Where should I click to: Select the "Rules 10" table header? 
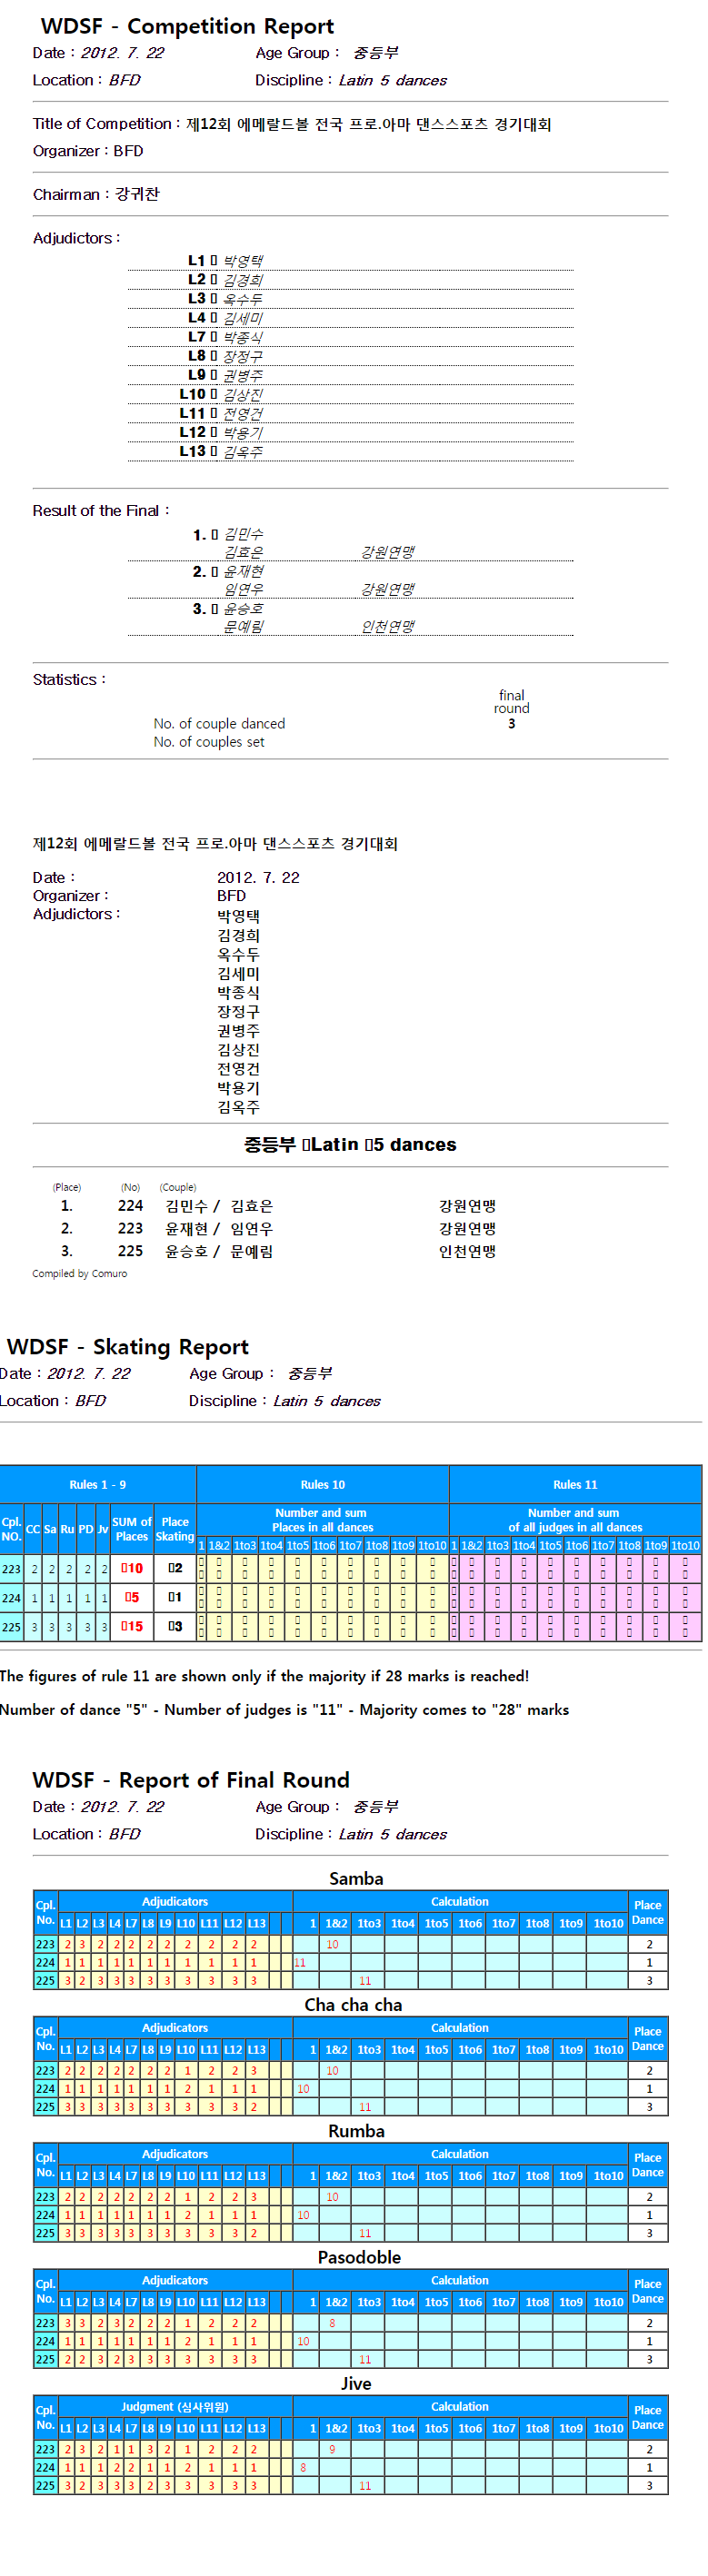pos(323,1484)
